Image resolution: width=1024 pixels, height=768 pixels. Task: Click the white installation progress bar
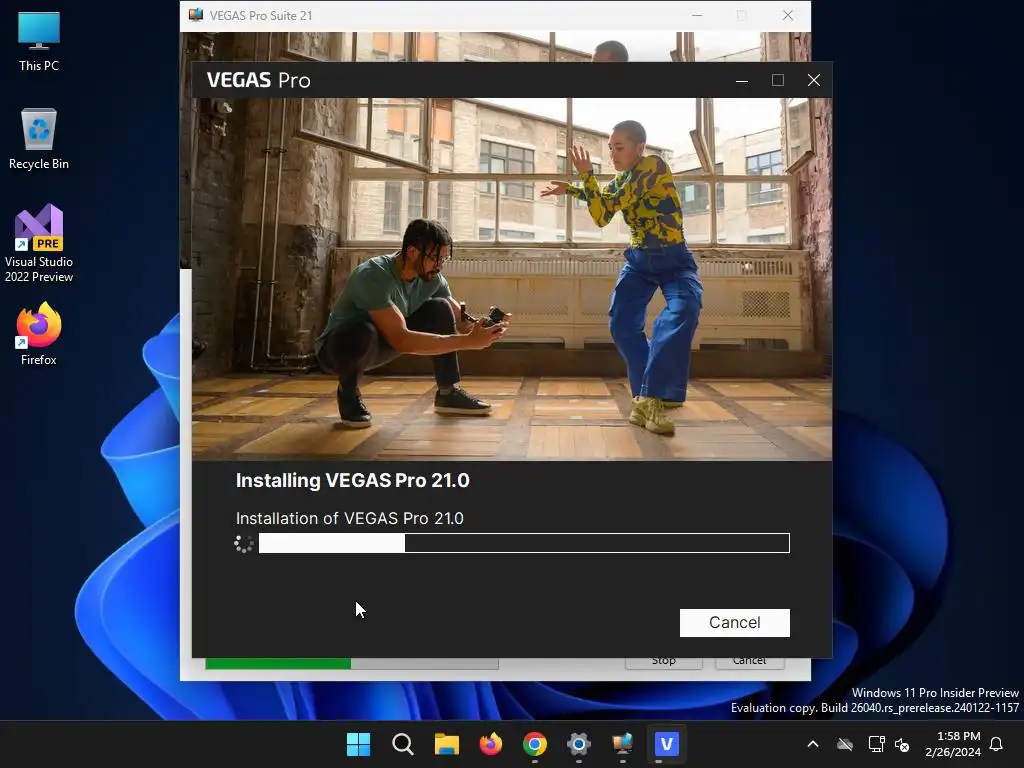tap(524, 543)
